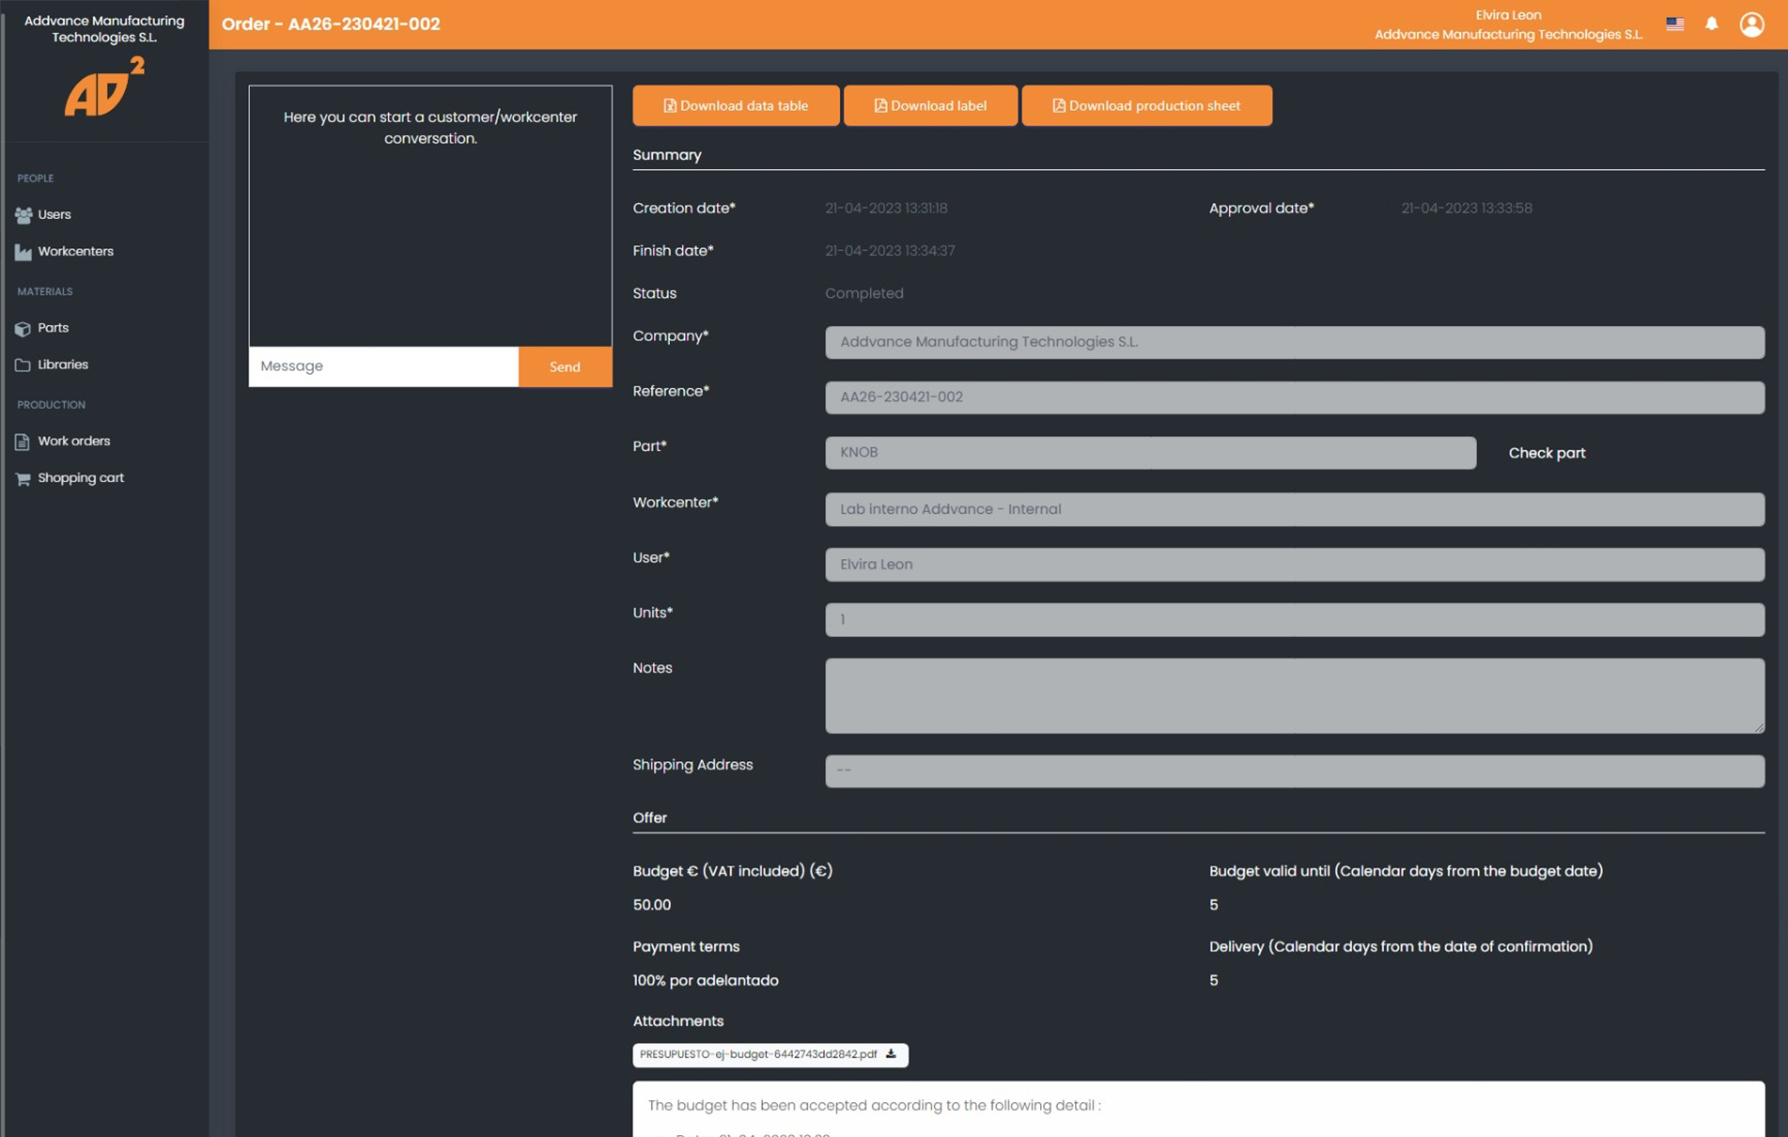Open the user profile avatar icon
1788x1137 pixels.
click(x=1751, y=24)
